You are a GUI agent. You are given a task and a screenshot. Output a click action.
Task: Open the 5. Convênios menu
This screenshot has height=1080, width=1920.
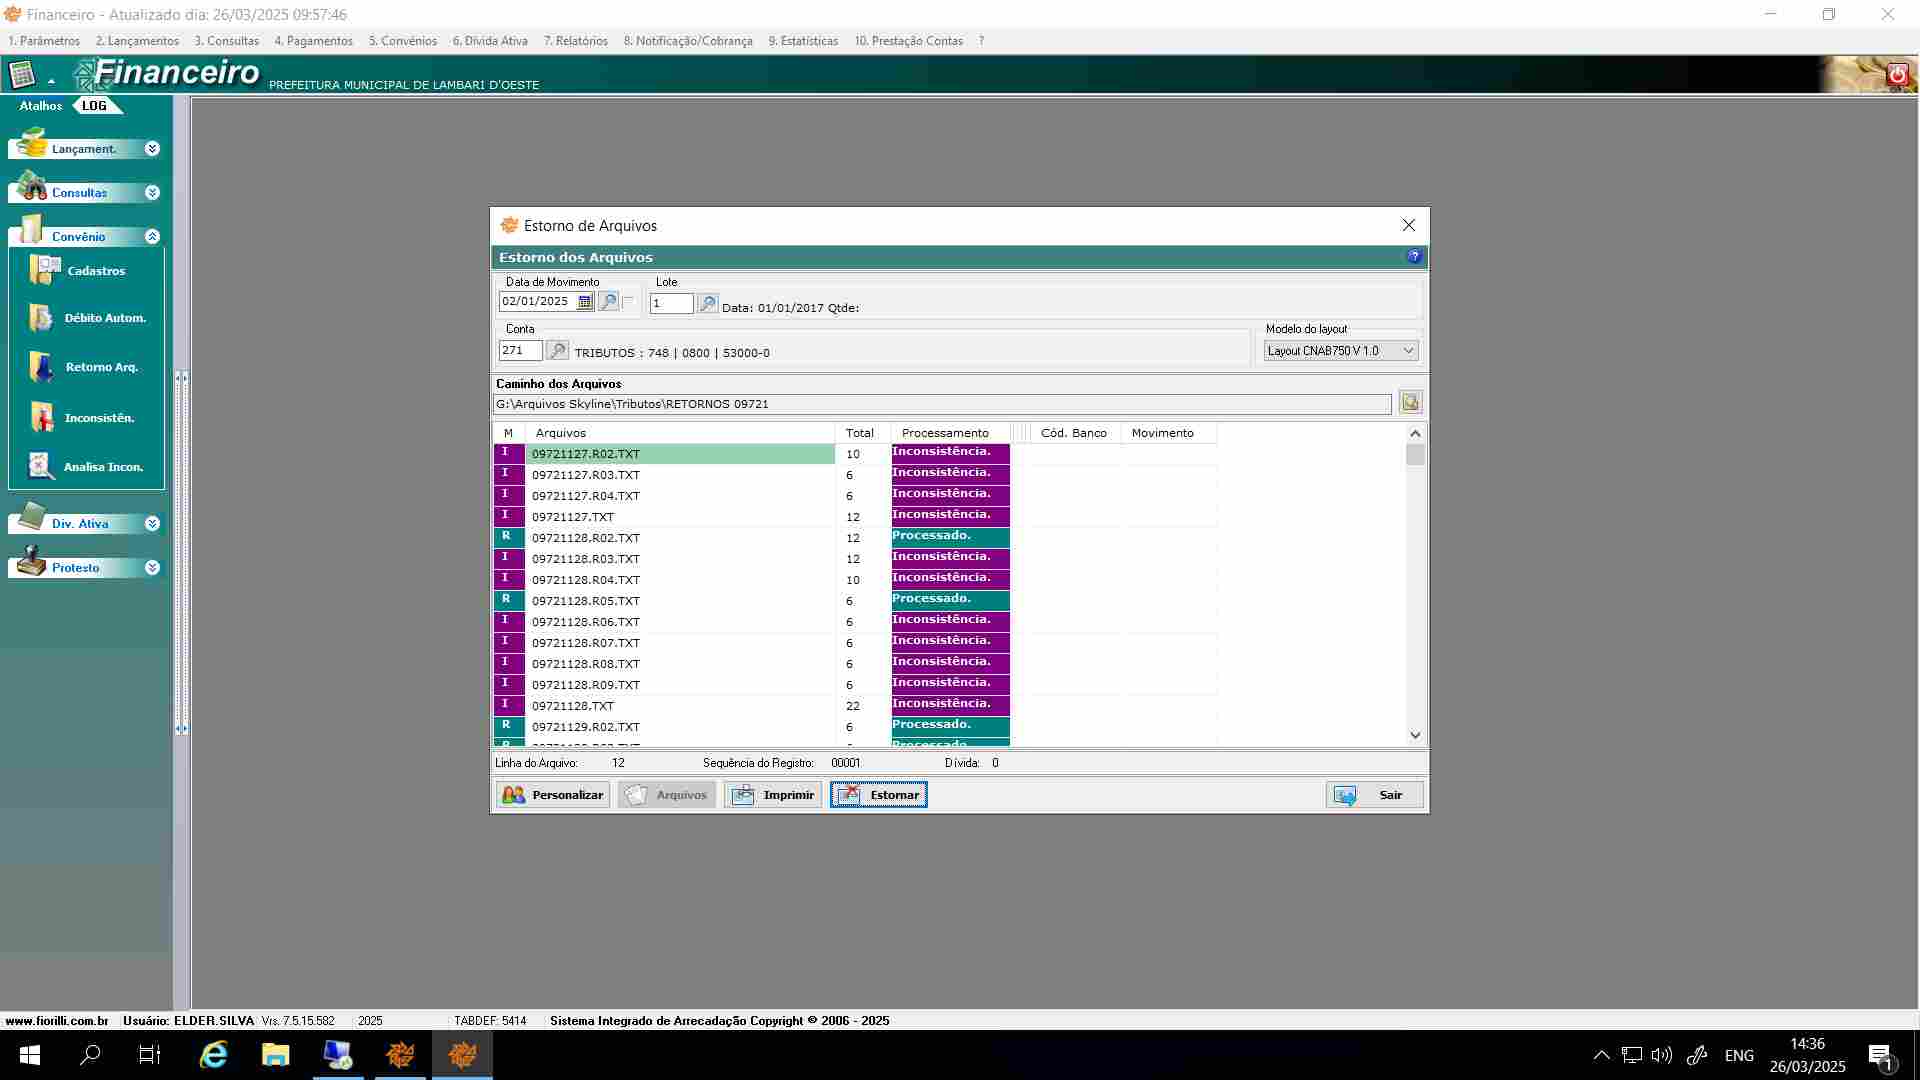(x=402, y=41)
